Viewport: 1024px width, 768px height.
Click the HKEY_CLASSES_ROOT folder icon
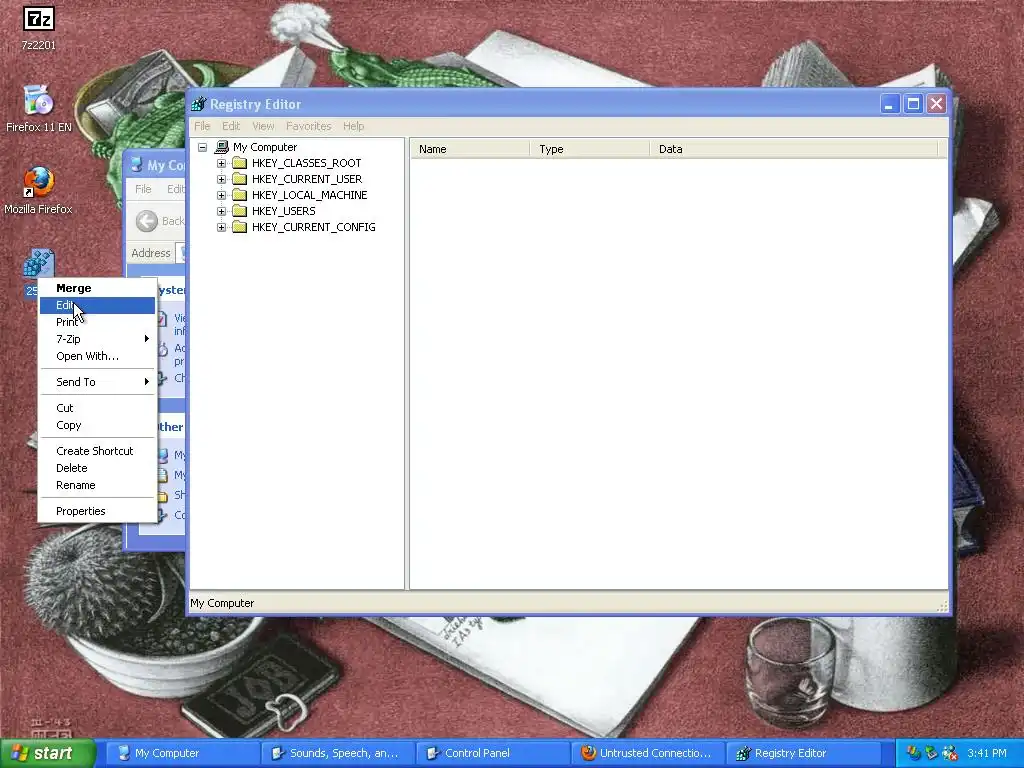pos(240,163)
